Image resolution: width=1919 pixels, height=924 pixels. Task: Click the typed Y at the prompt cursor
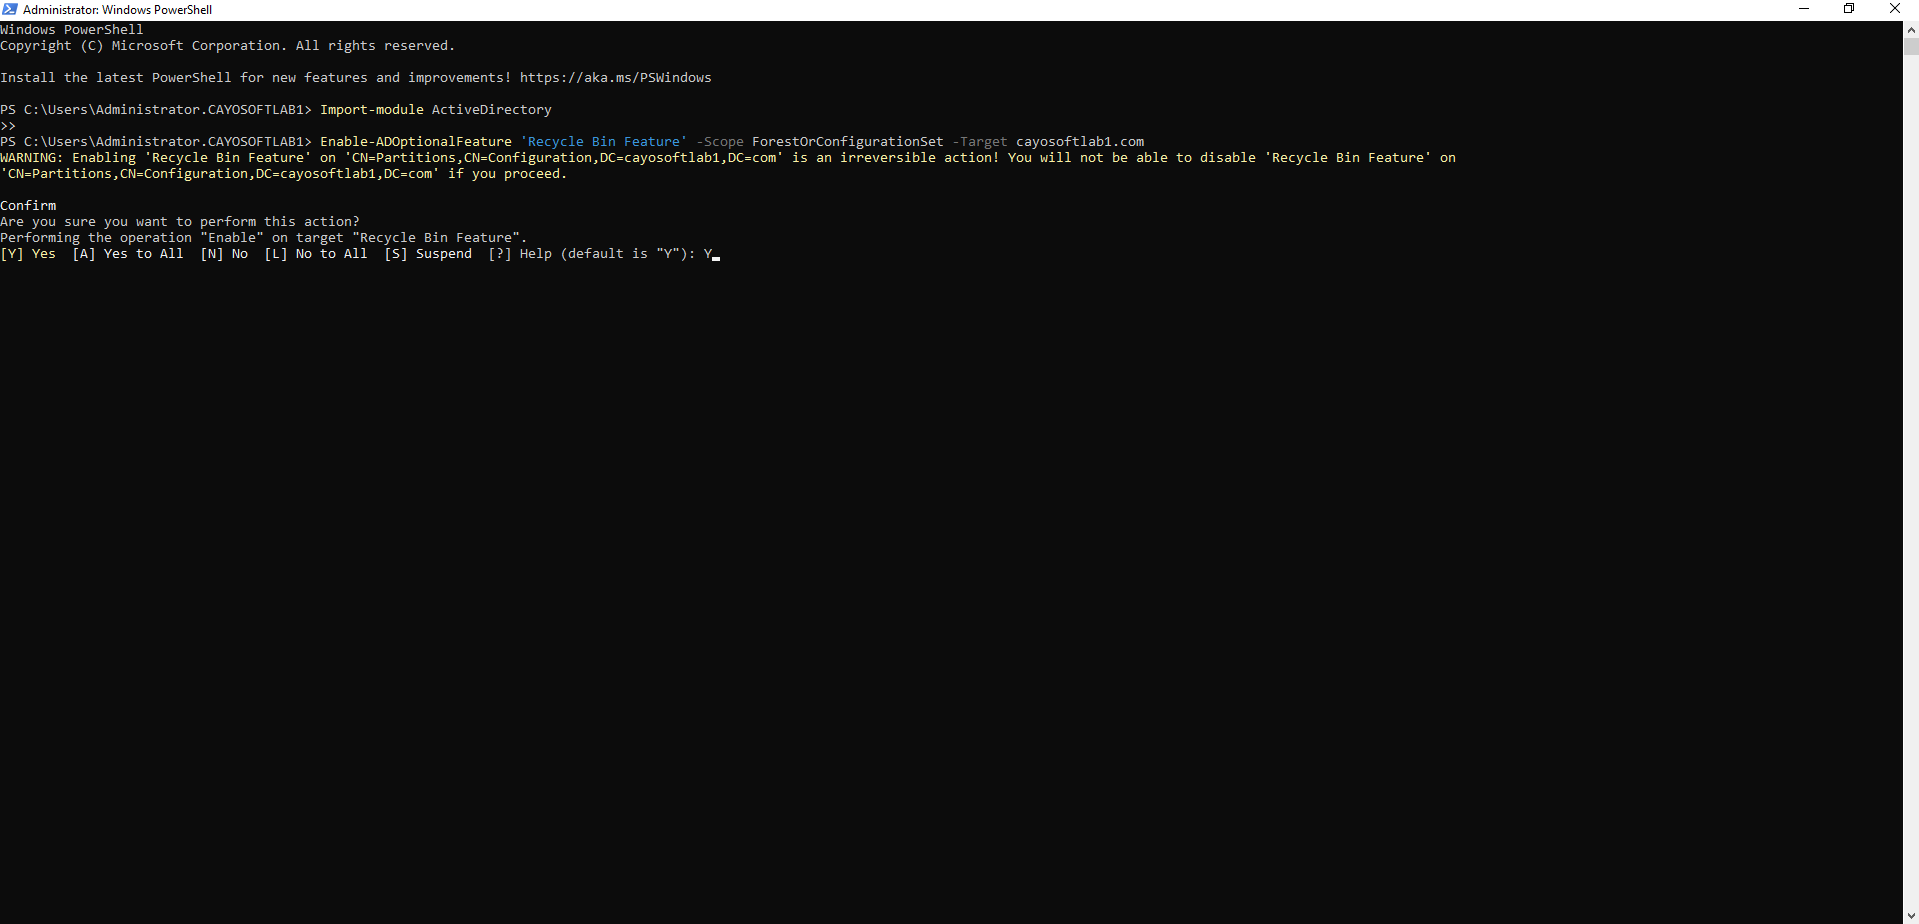708,254
